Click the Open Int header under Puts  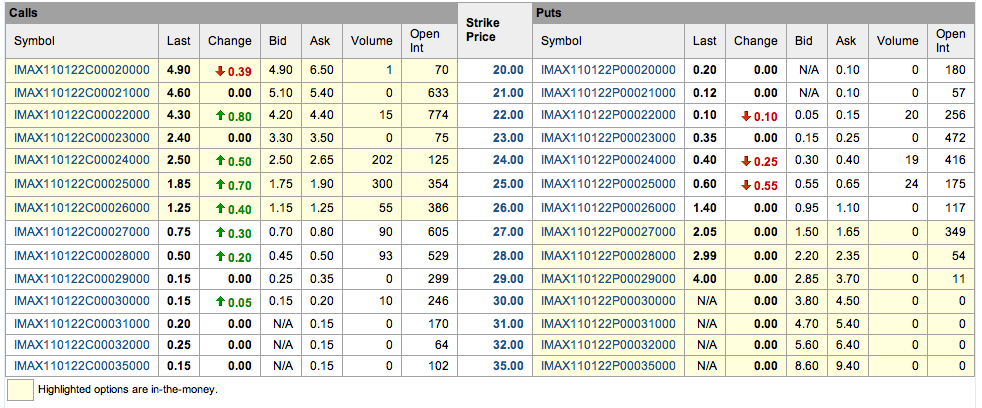pyautogui.click(x=950, y=41)
